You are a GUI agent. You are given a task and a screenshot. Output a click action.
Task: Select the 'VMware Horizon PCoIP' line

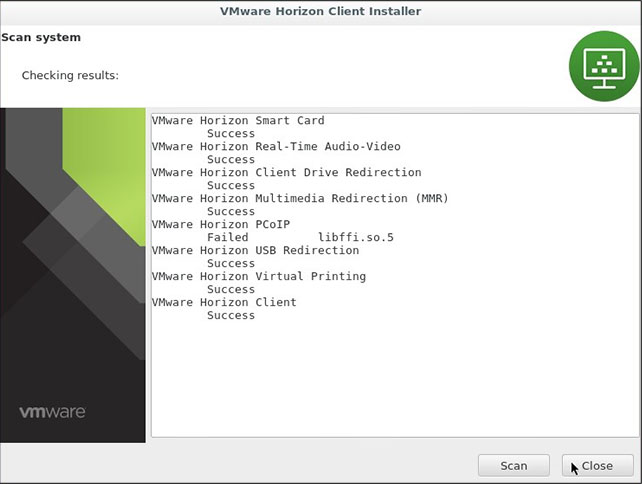click(x=221, y=224)
